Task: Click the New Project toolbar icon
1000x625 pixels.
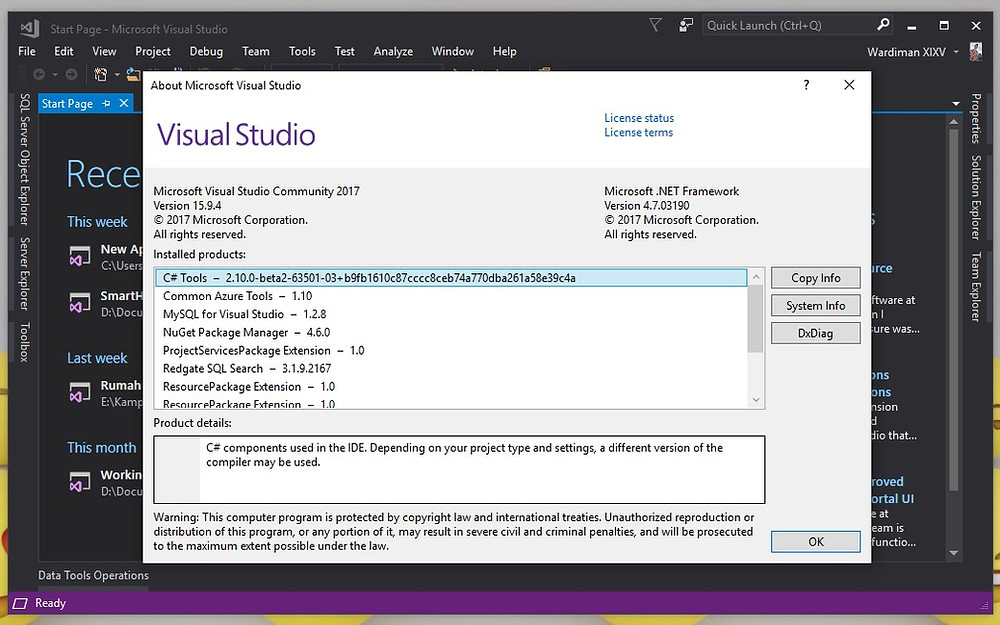Action: pyautogui.click(x=100, y=74)
